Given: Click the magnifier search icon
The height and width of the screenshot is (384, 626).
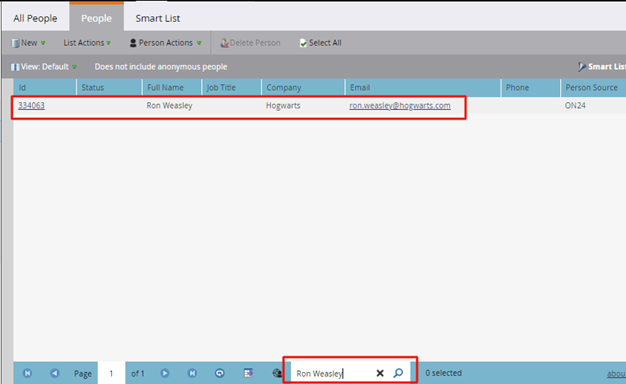Looking at the screenshot, I should point(398,373).
